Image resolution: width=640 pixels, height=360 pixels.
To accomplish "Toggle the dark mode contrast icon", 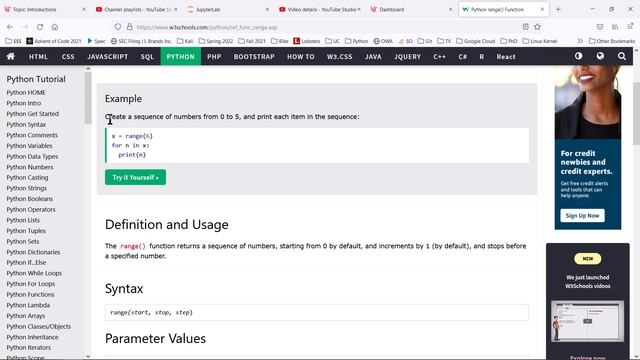I will pos(578,56).
